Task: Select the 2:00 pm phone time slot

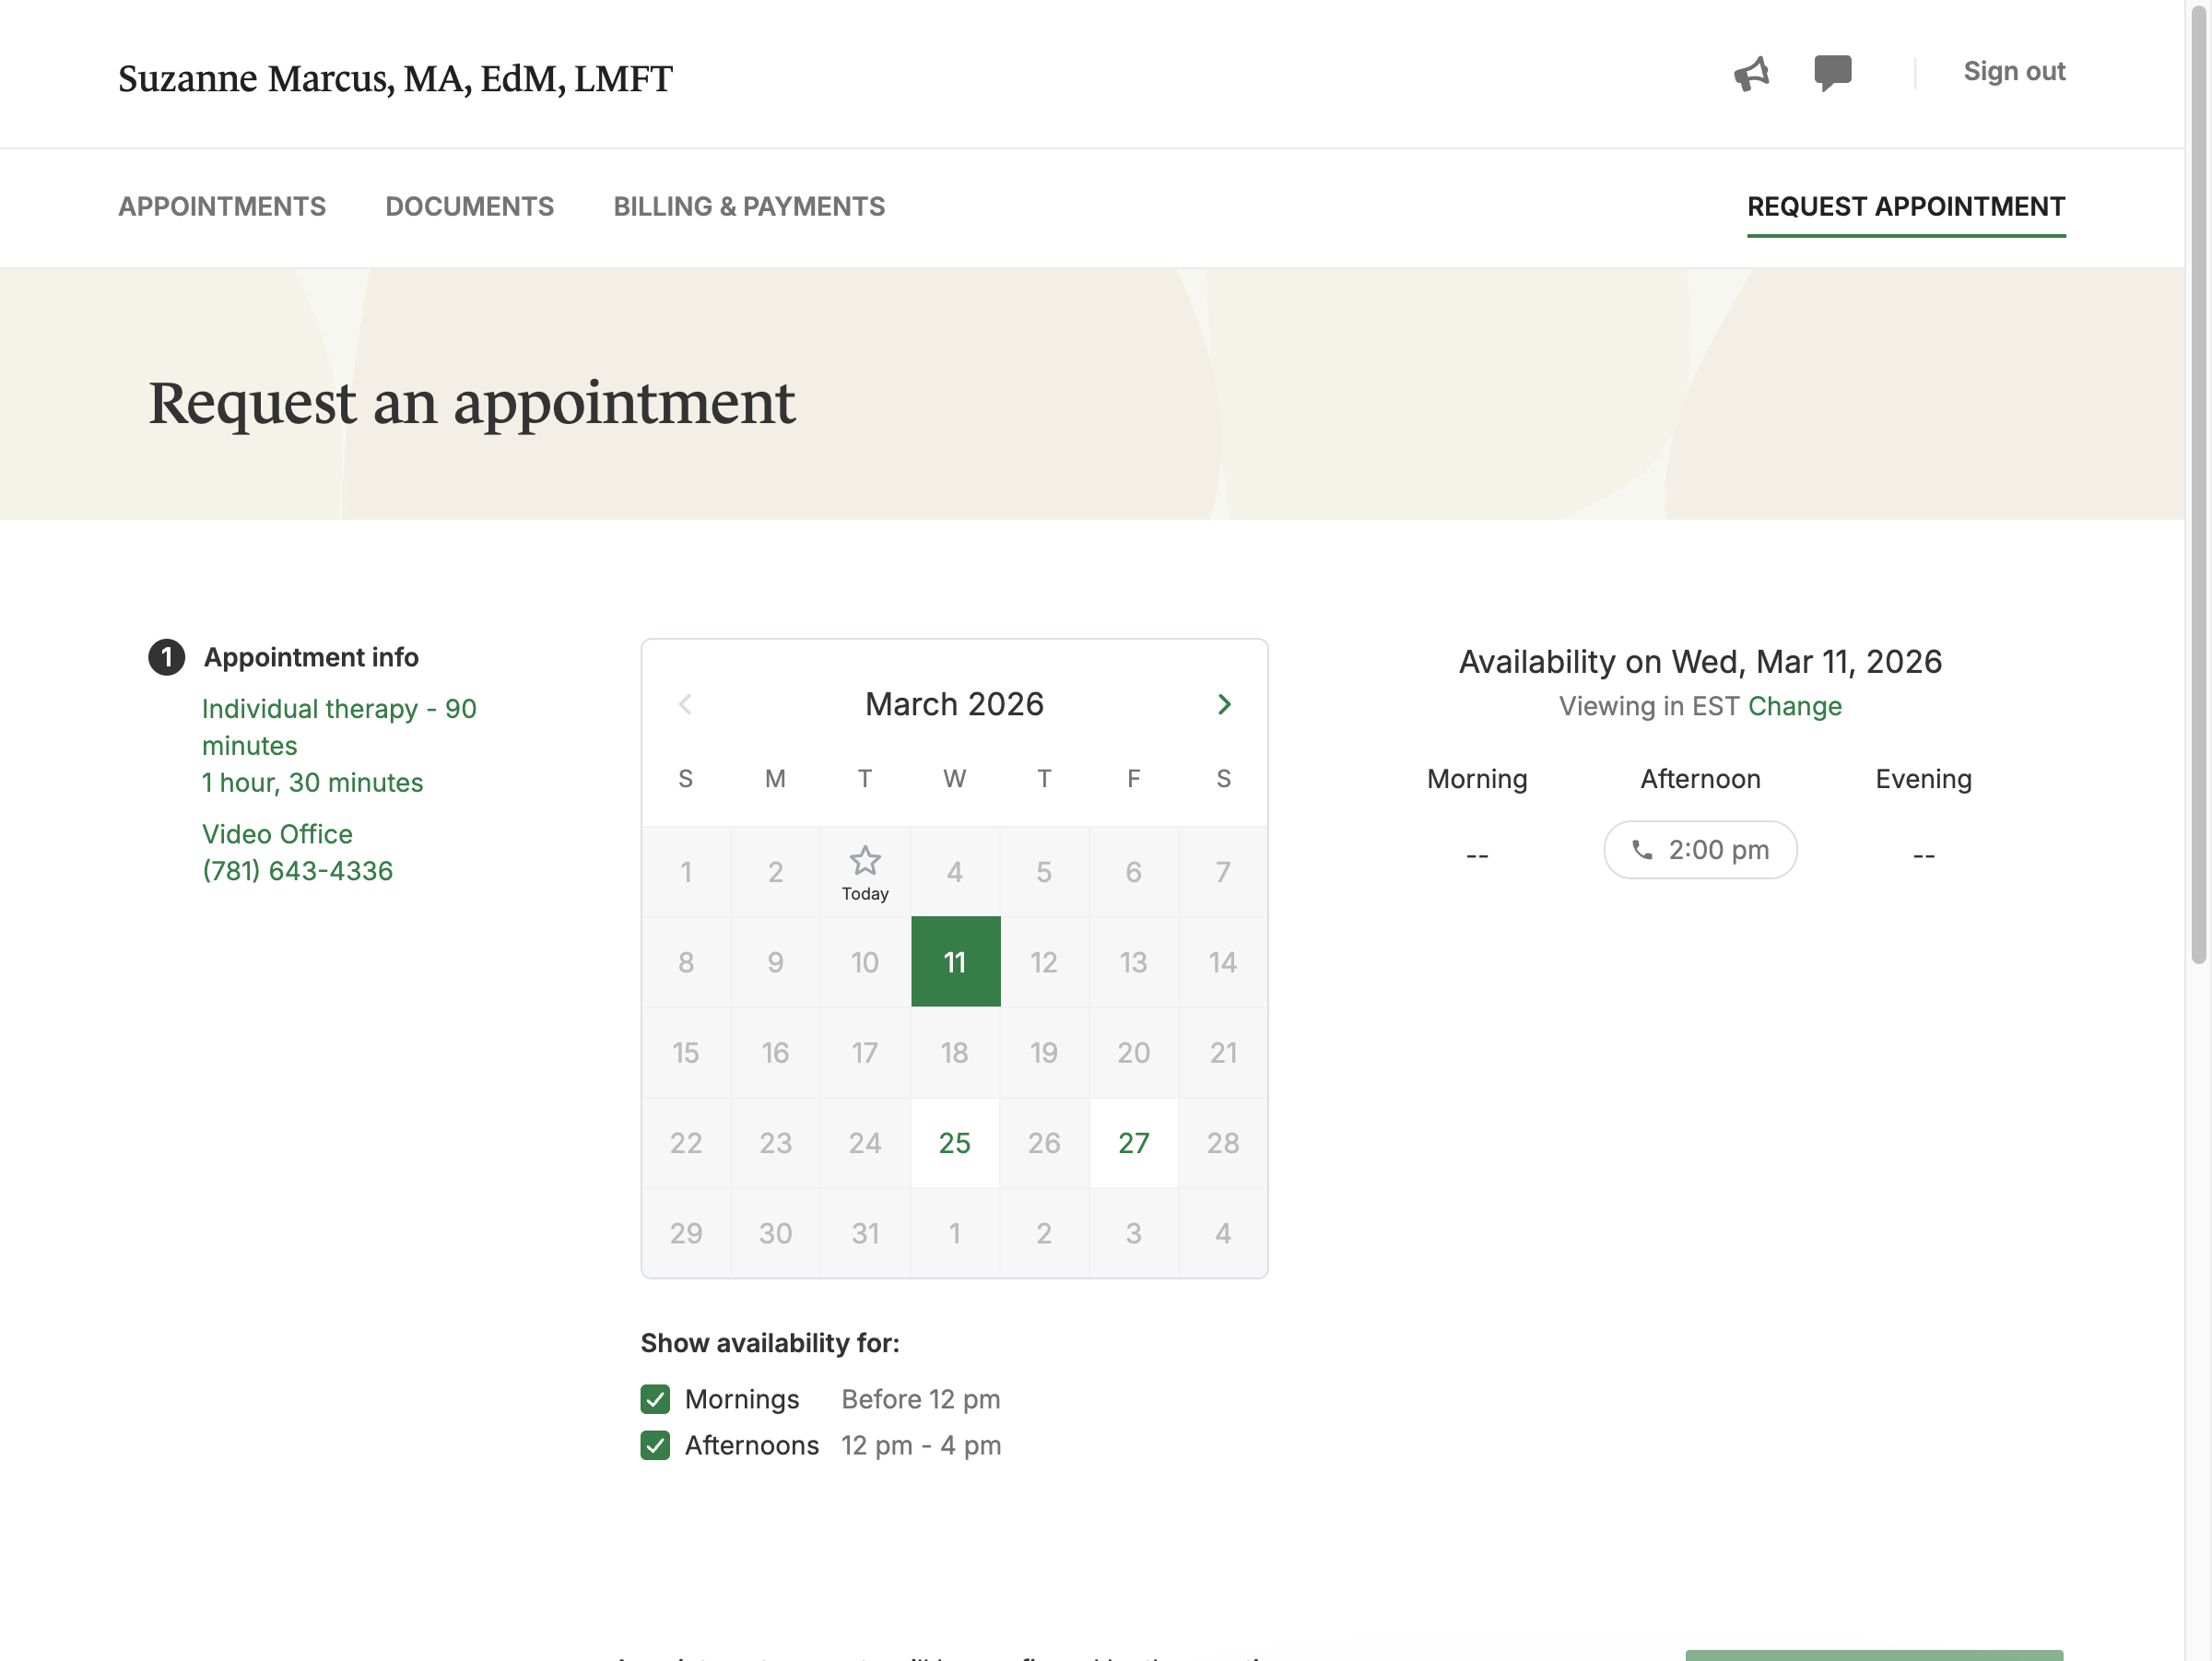Action: coord(1700,850)
